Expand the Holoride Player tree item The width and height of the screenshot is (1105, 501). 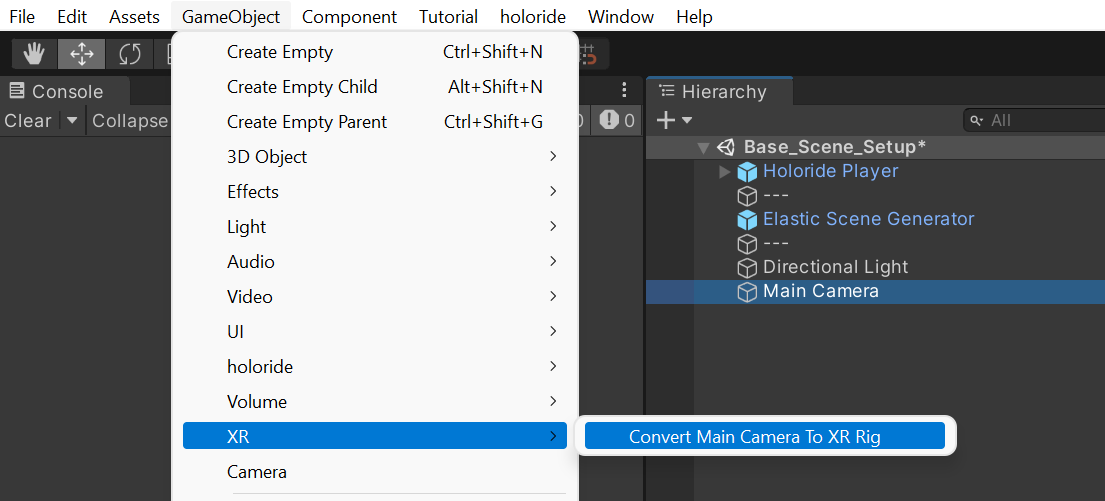click(725, 172)
